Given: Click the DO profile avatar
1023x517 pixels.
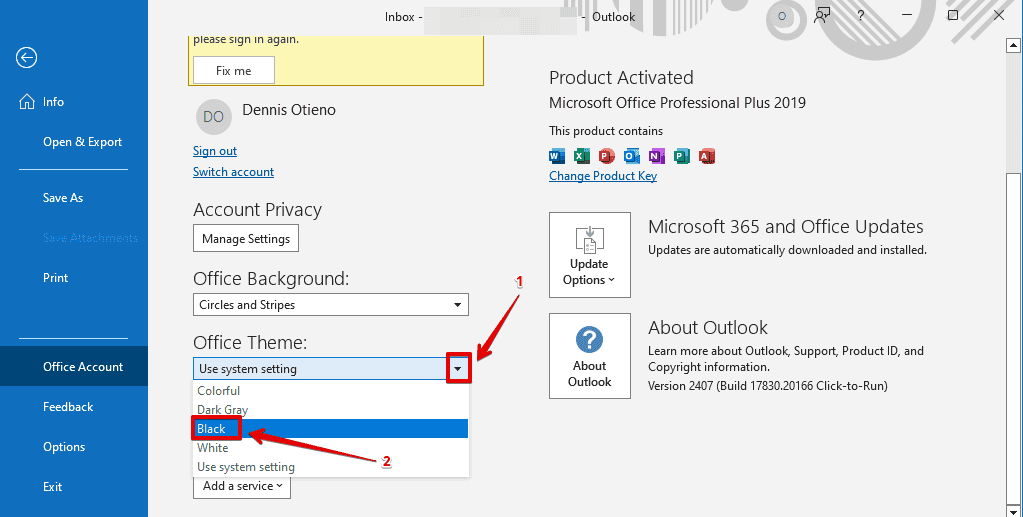Looking at the screenshot, I should (x=213, y=117).
